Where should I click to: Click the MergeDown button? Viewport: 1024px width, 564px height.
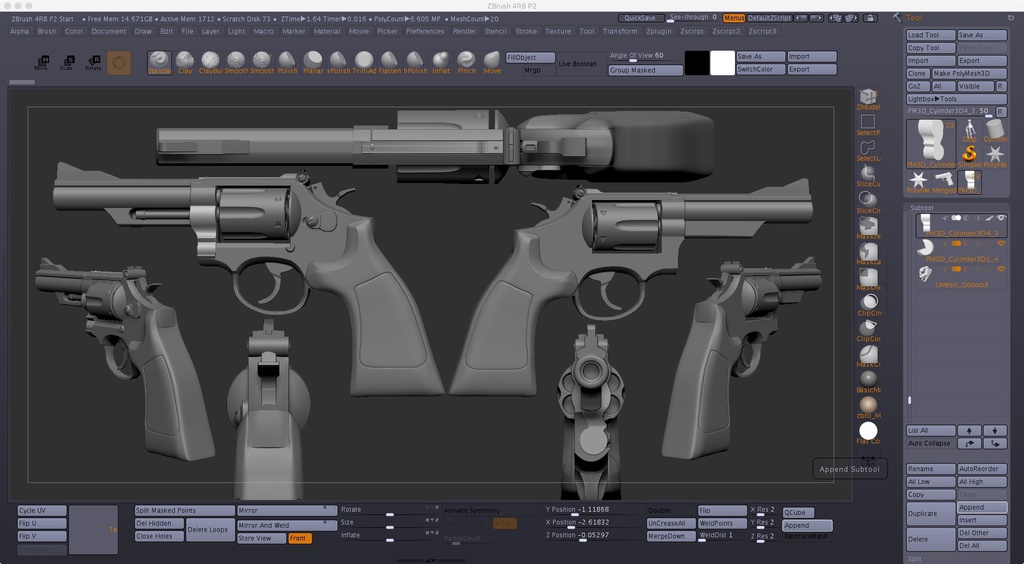(669, 537)
